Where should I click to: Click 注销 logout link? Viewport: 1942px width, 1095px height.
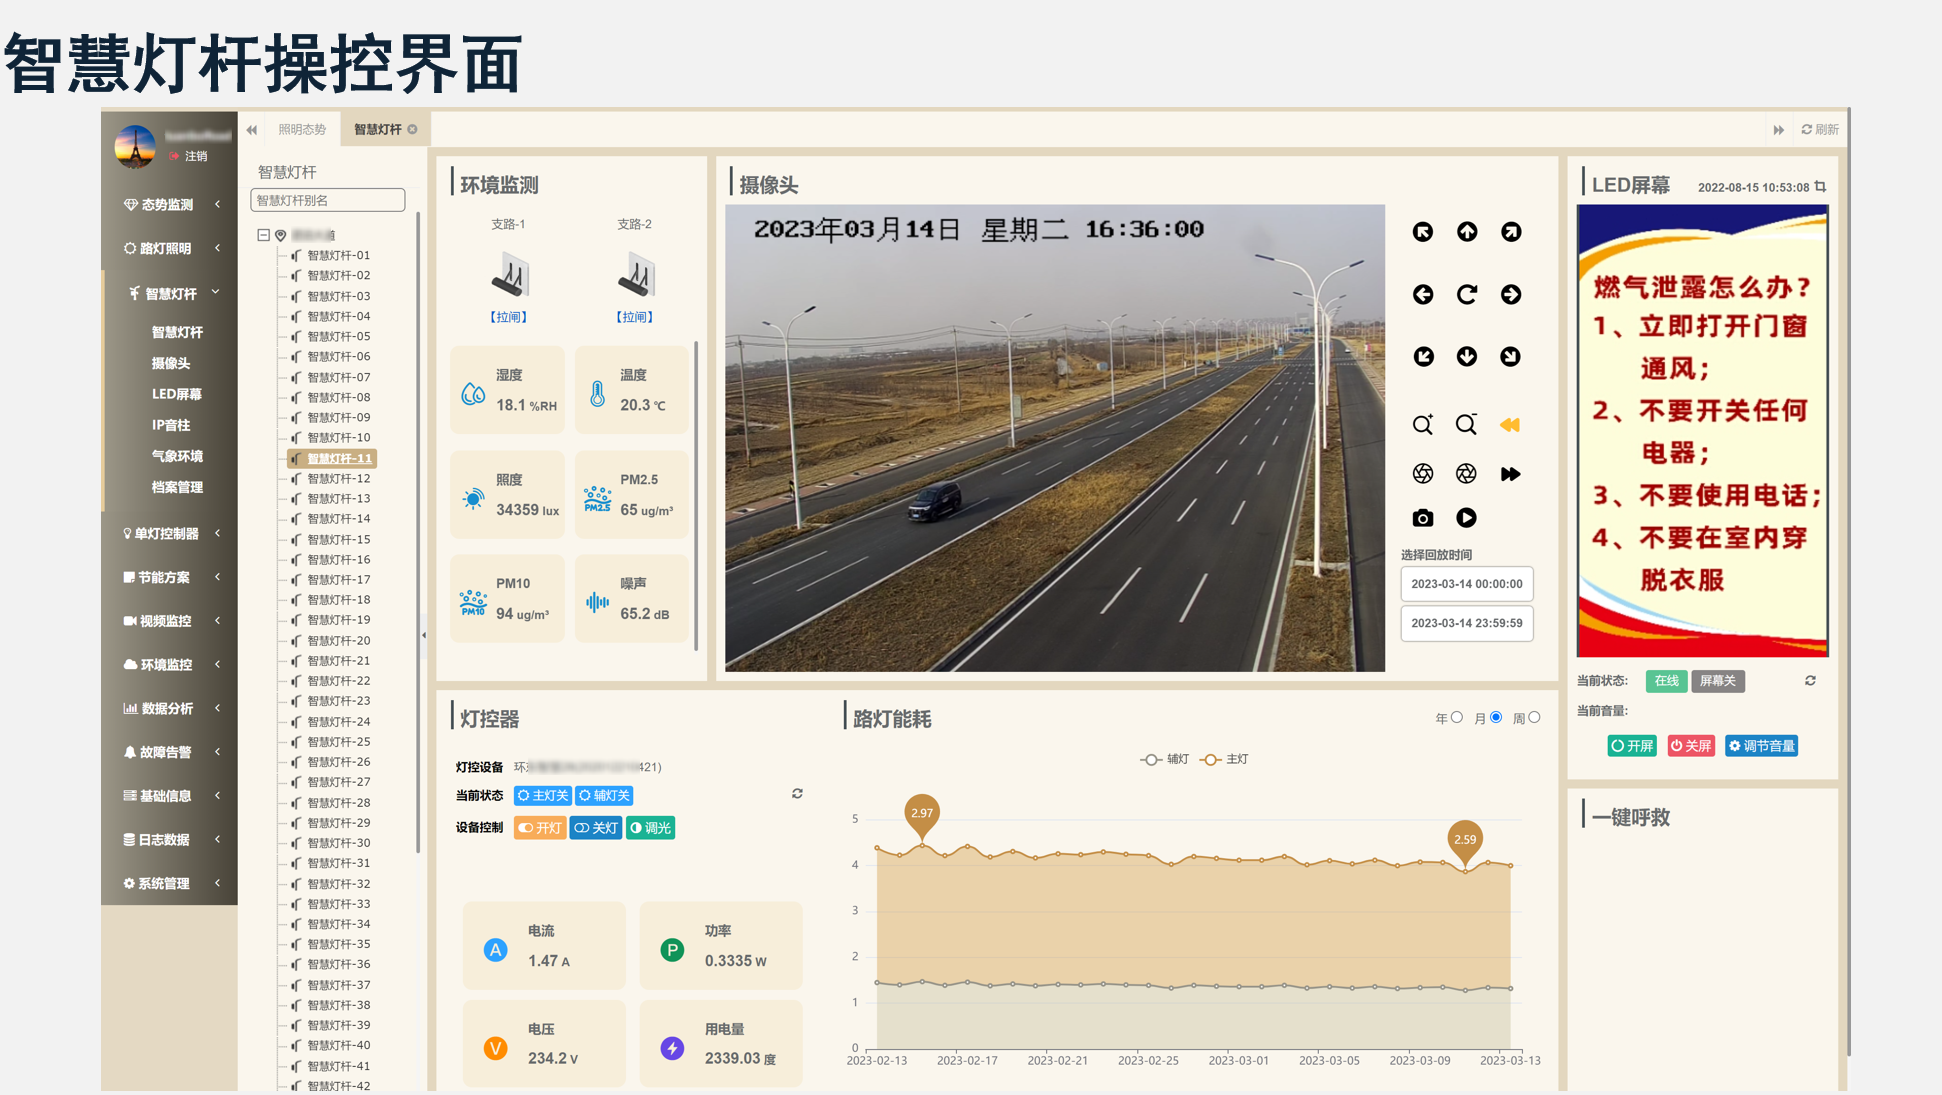(188, 156)
